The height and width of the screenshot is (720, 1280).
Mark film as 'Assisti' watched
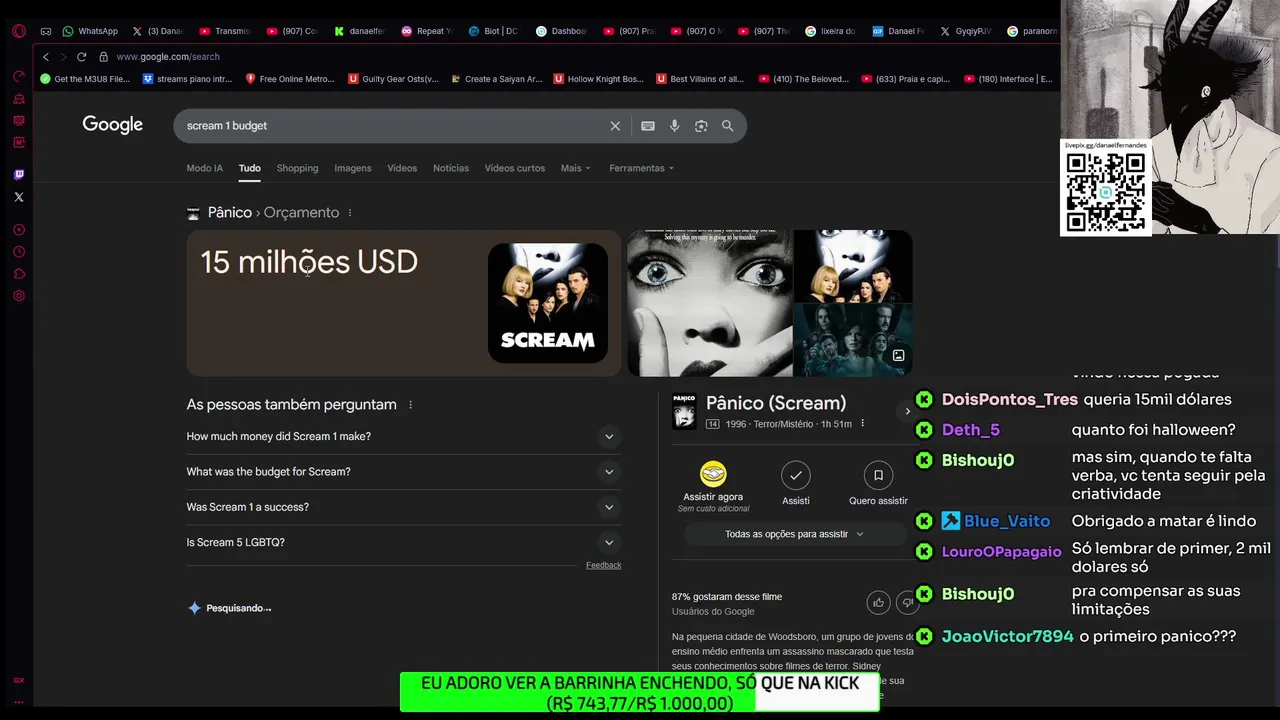point(796,475)
